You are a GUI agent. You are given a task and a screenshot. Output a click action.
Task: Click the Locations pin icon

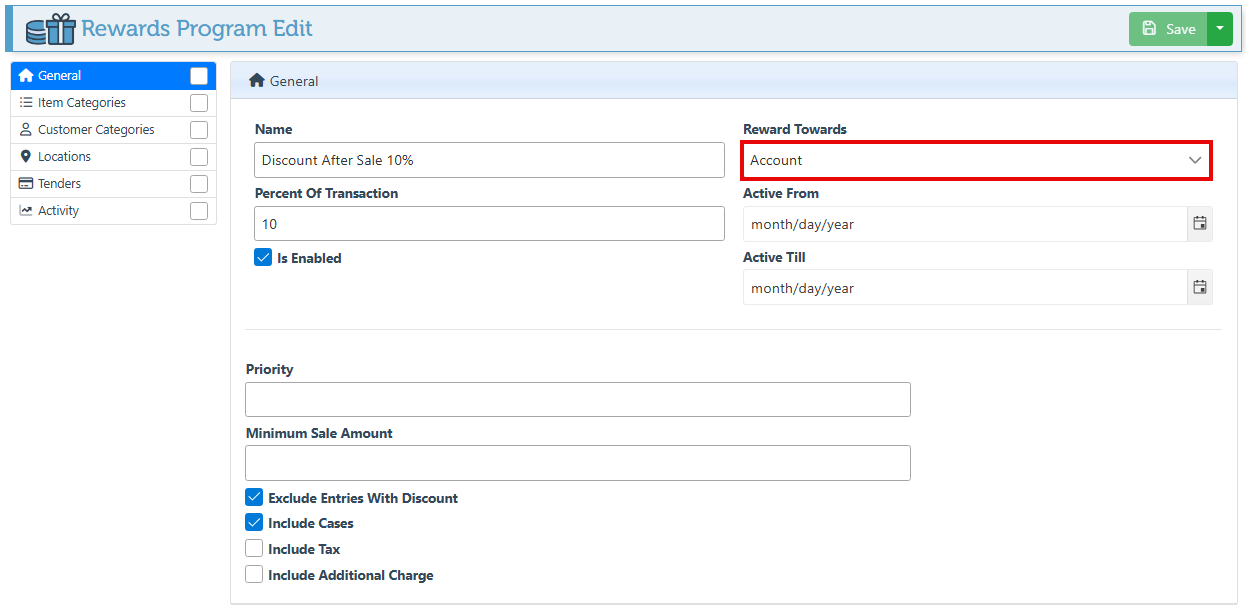tap(26, 156)
